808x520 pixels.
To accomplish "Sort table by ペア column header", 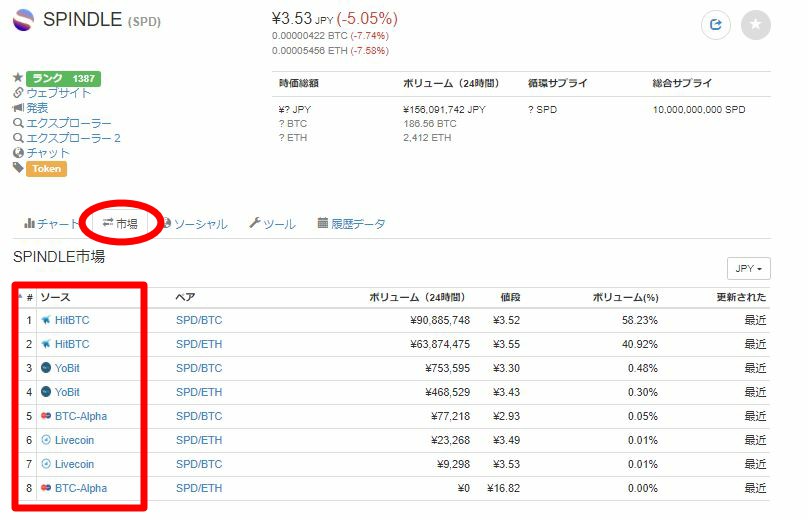I will pos(185,297).
